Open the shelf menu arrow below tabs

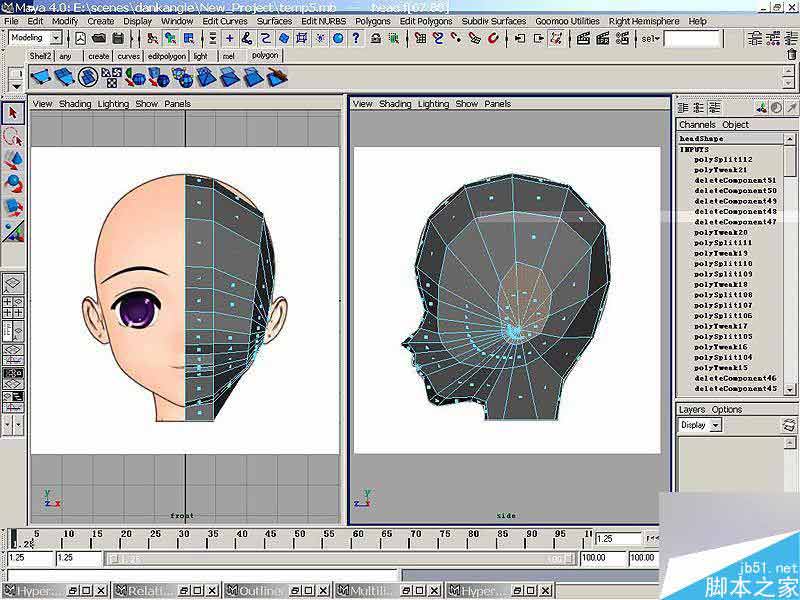point(16,86)
